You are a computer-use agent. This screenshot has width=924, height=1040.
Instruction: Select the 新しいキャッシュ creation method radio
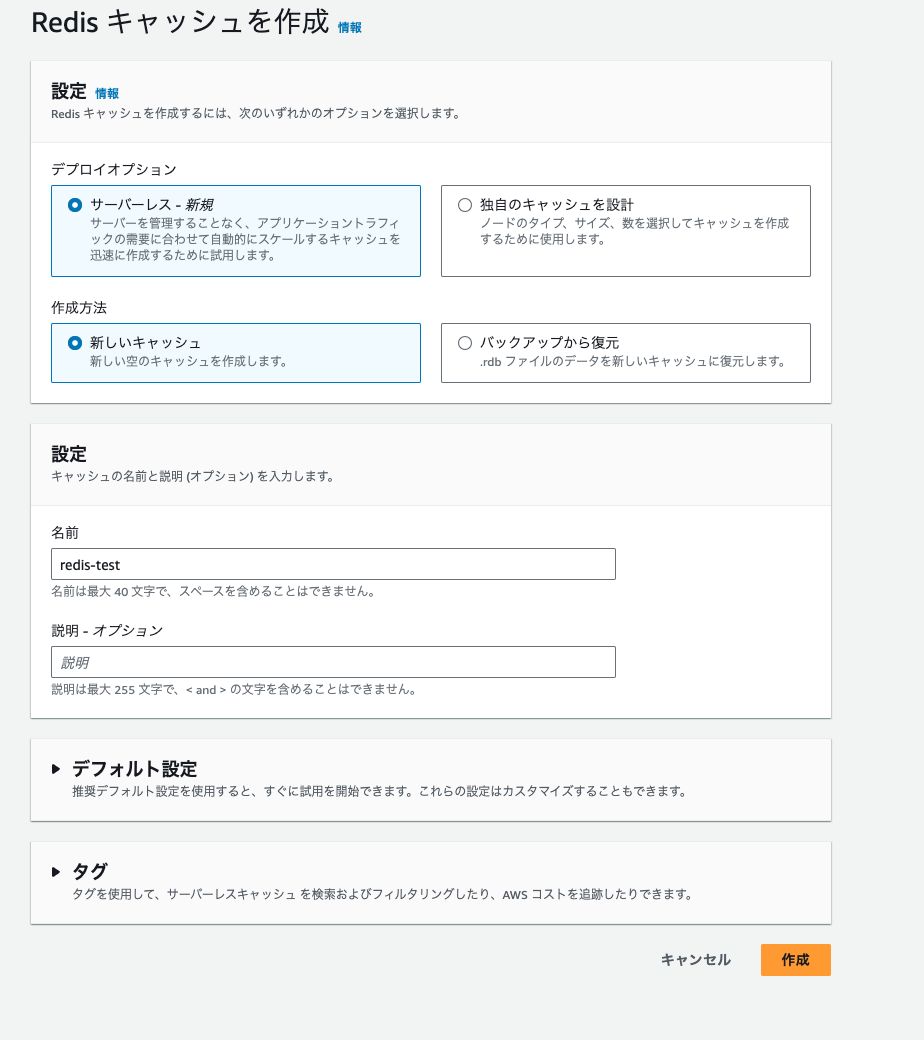(x=74, y=343)
